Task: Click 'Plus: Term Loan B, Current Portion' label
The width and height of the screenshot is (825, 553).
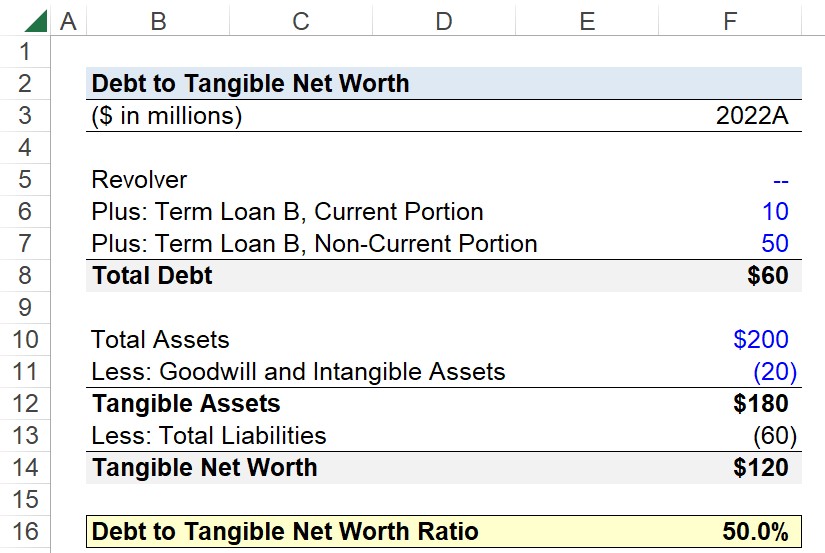Action: 287,212
